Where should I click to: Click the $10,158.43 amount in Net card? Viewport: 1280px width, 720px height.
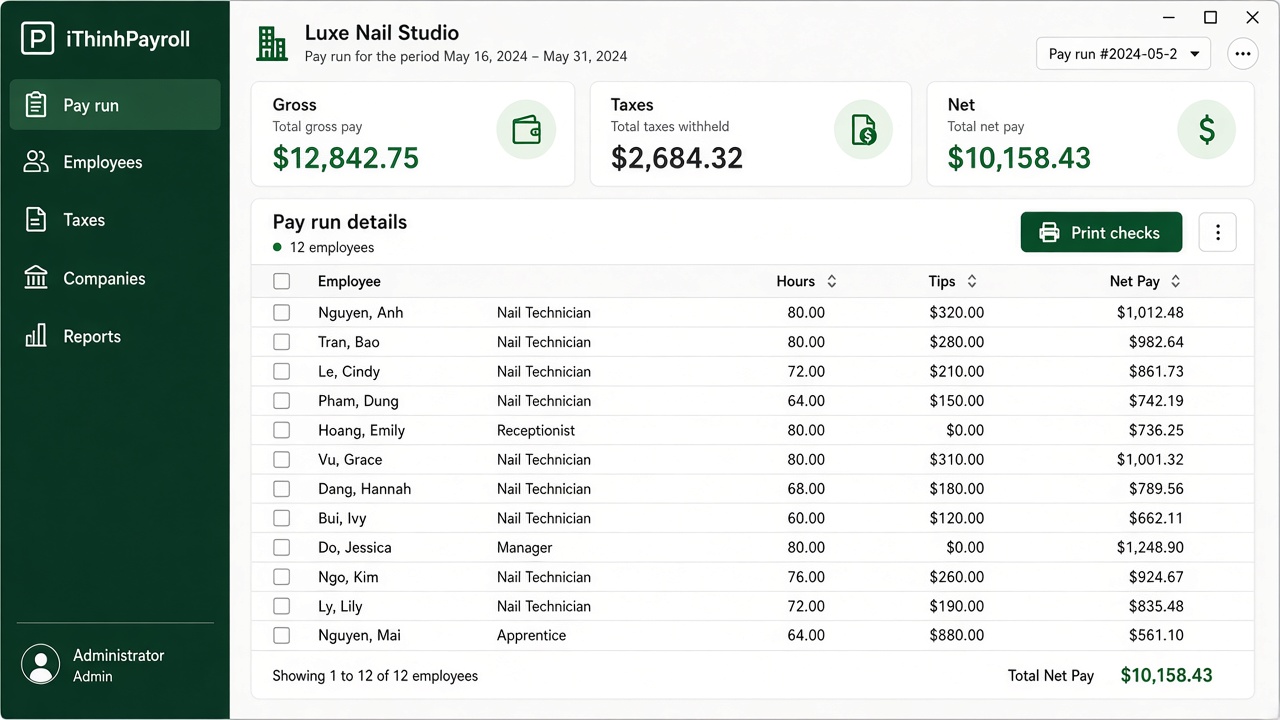pyautogui.click(x=1019, y=157)
